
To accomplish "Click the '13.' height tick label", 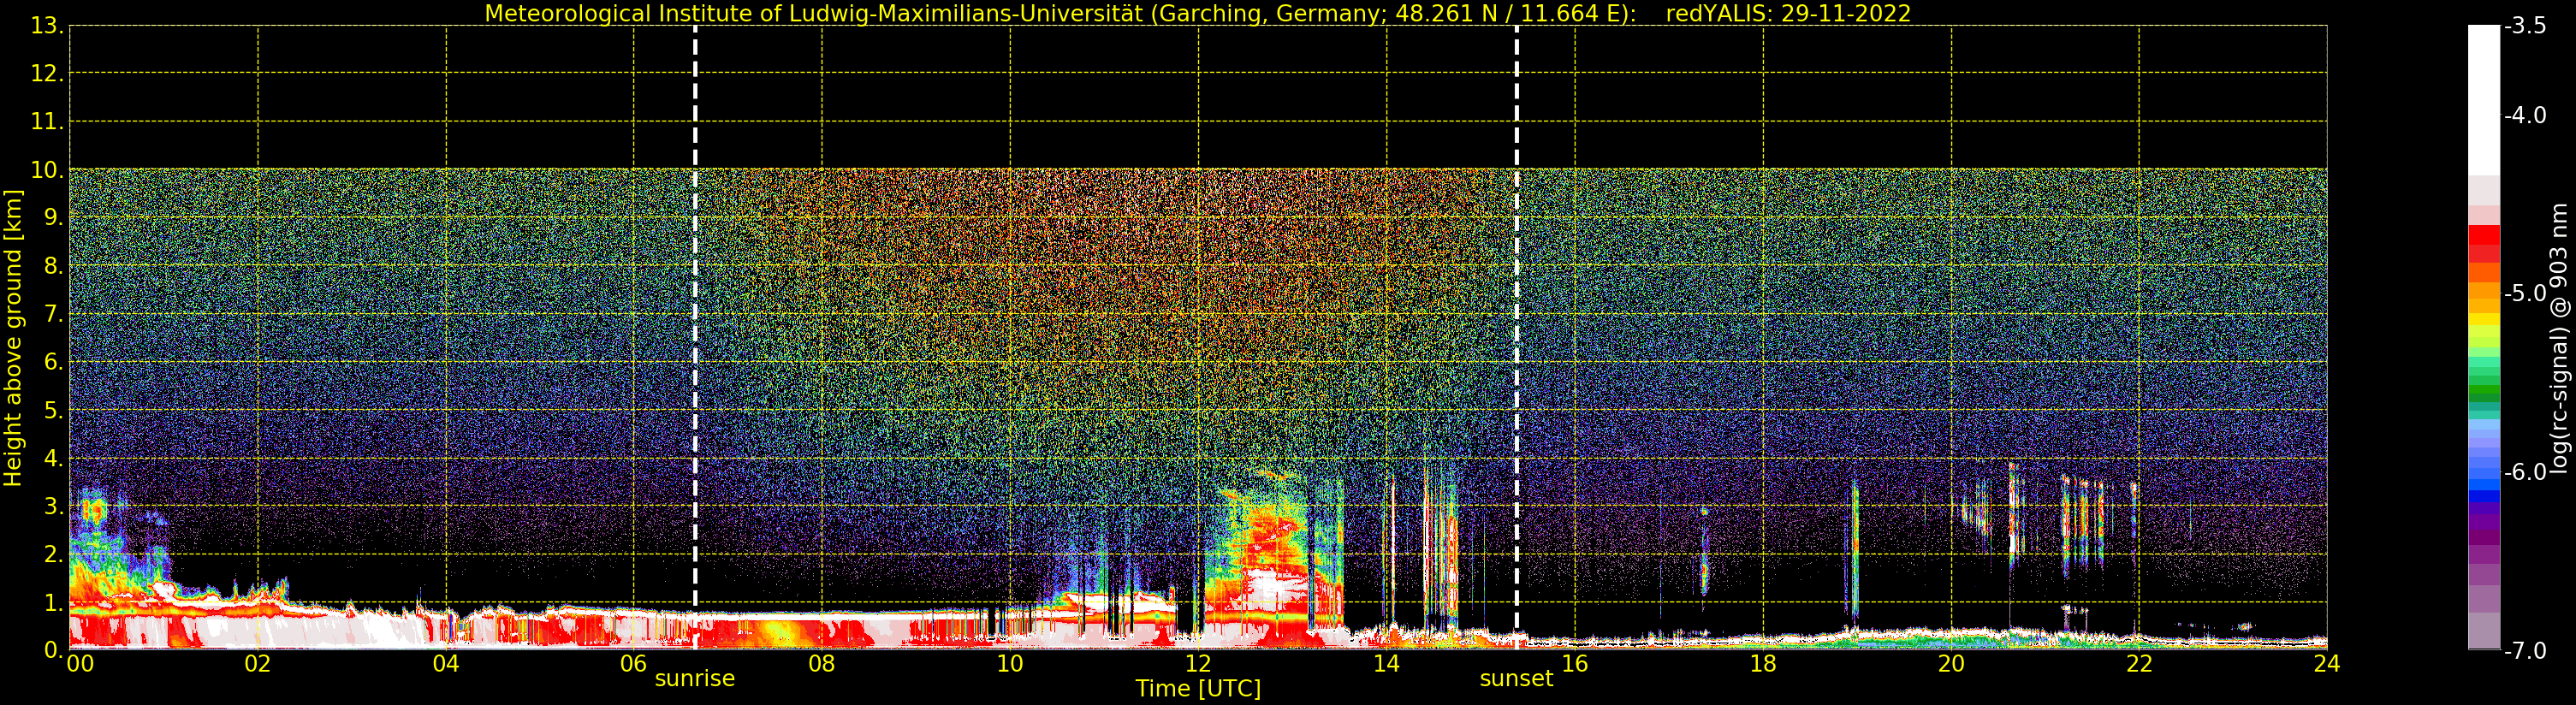I will pyautogui.click(x=47, y=26).
